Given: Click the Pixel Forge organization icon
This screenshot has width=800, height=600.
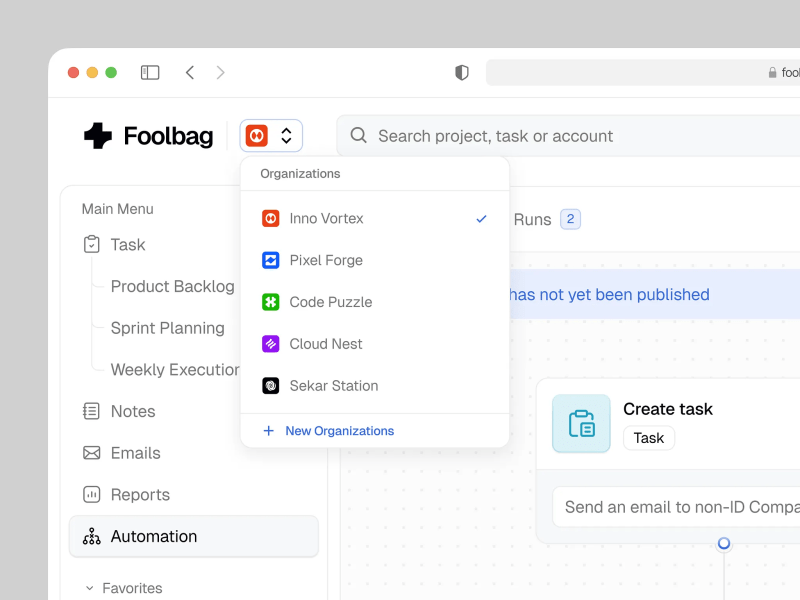Looking at the screenshot, I should click(270, 260).
